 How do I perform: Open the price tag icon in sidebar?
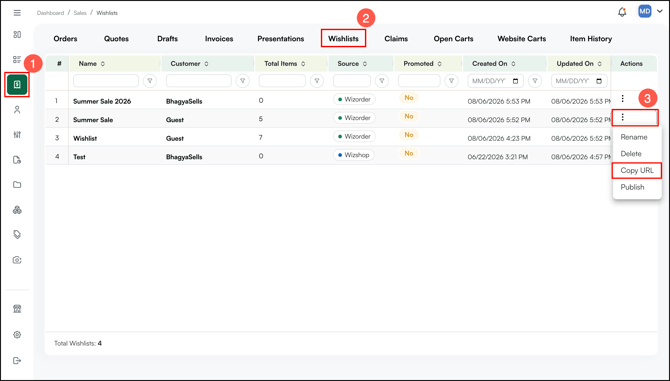17,234
